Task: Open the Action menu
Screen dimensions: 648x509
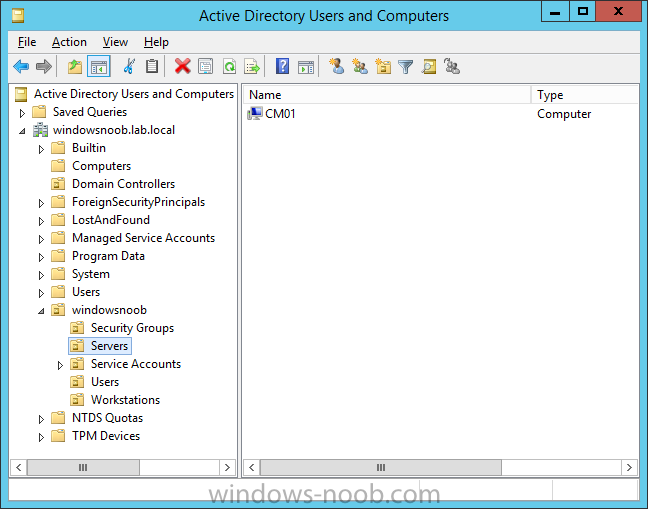Action: tap(69, 42)
